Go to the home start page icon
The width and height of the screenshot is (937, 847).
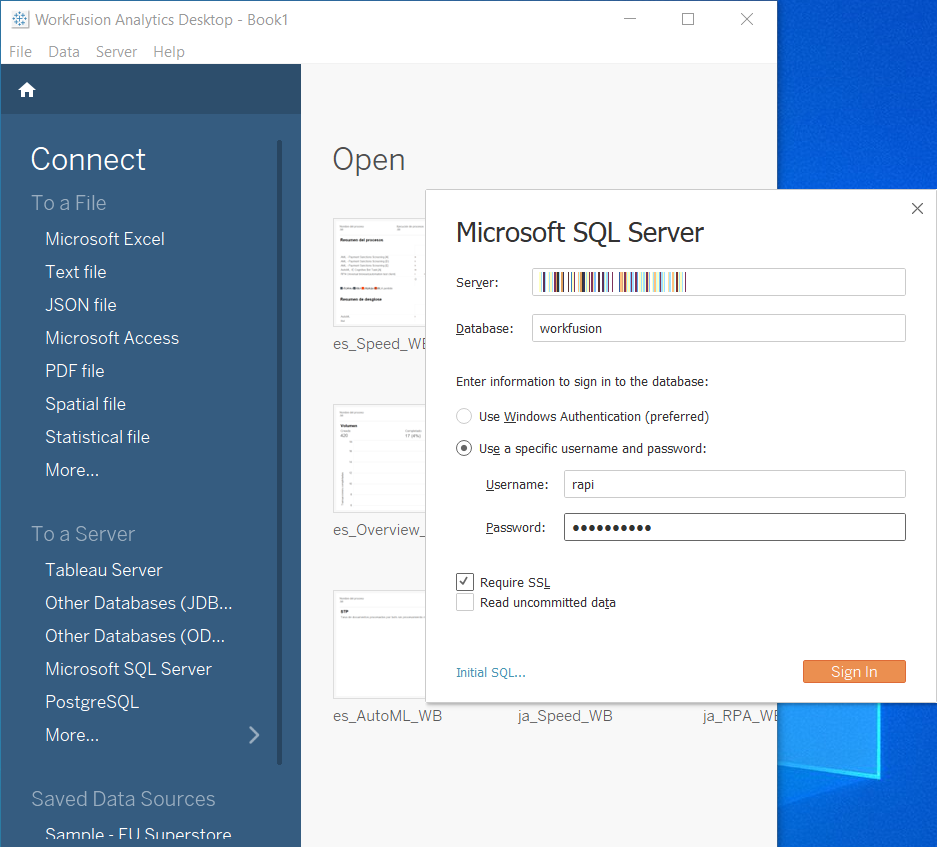27,90
